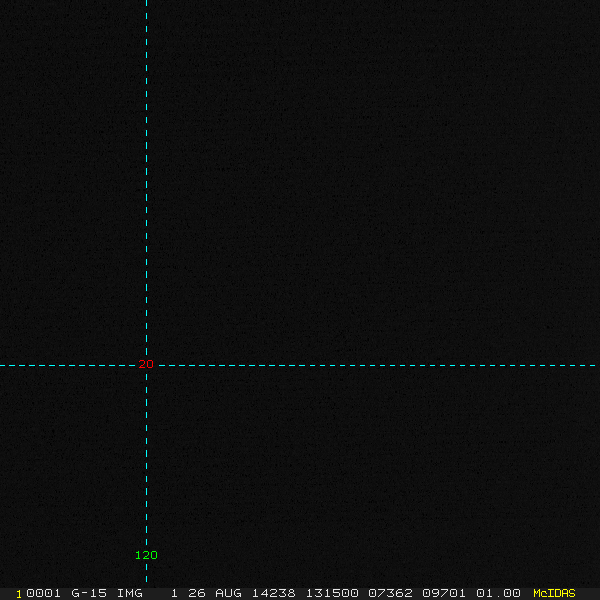This screenshot has height=600, width=600.
Task: Click the red latitude label 20
Action: [146, 364]
